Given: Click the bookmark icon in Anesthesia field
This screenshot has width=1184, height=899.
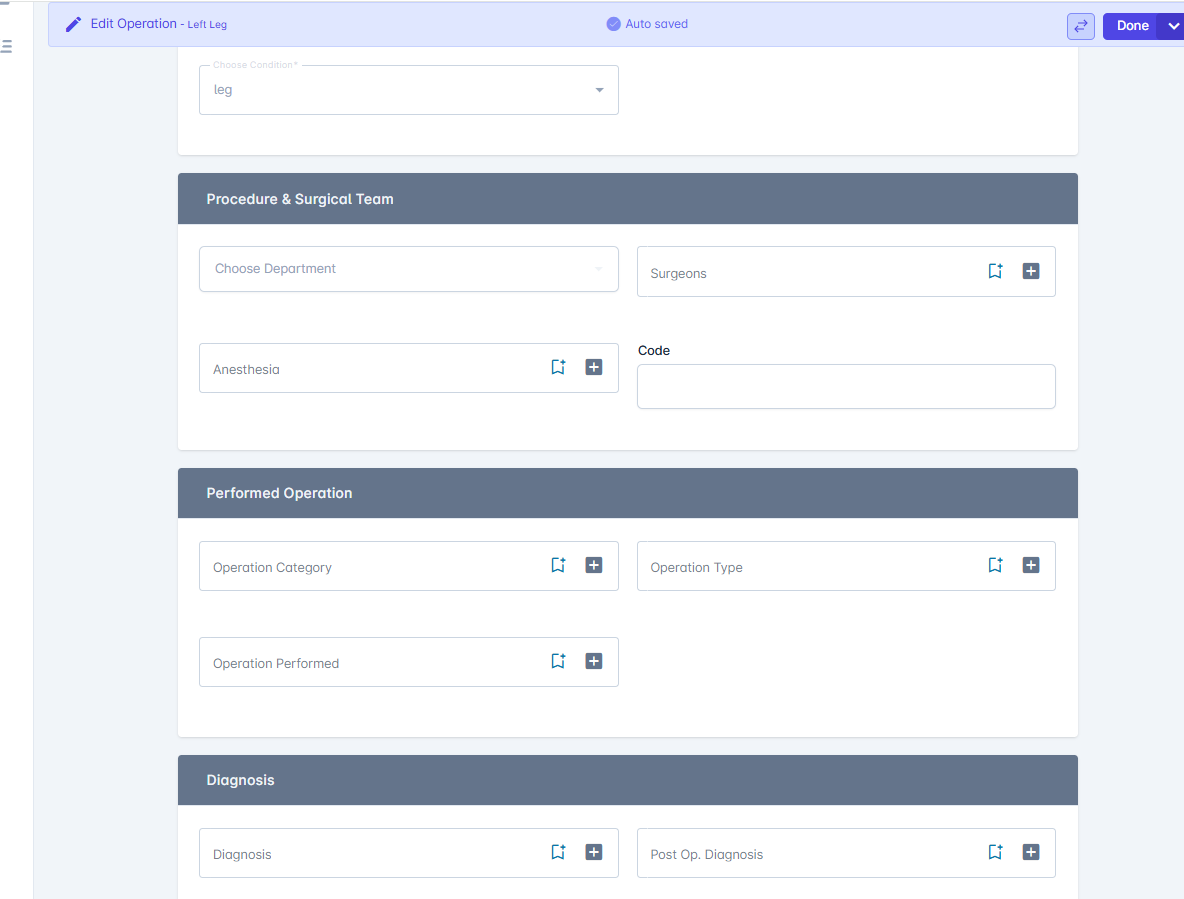Looking at the screenshot, I should 558,367.
